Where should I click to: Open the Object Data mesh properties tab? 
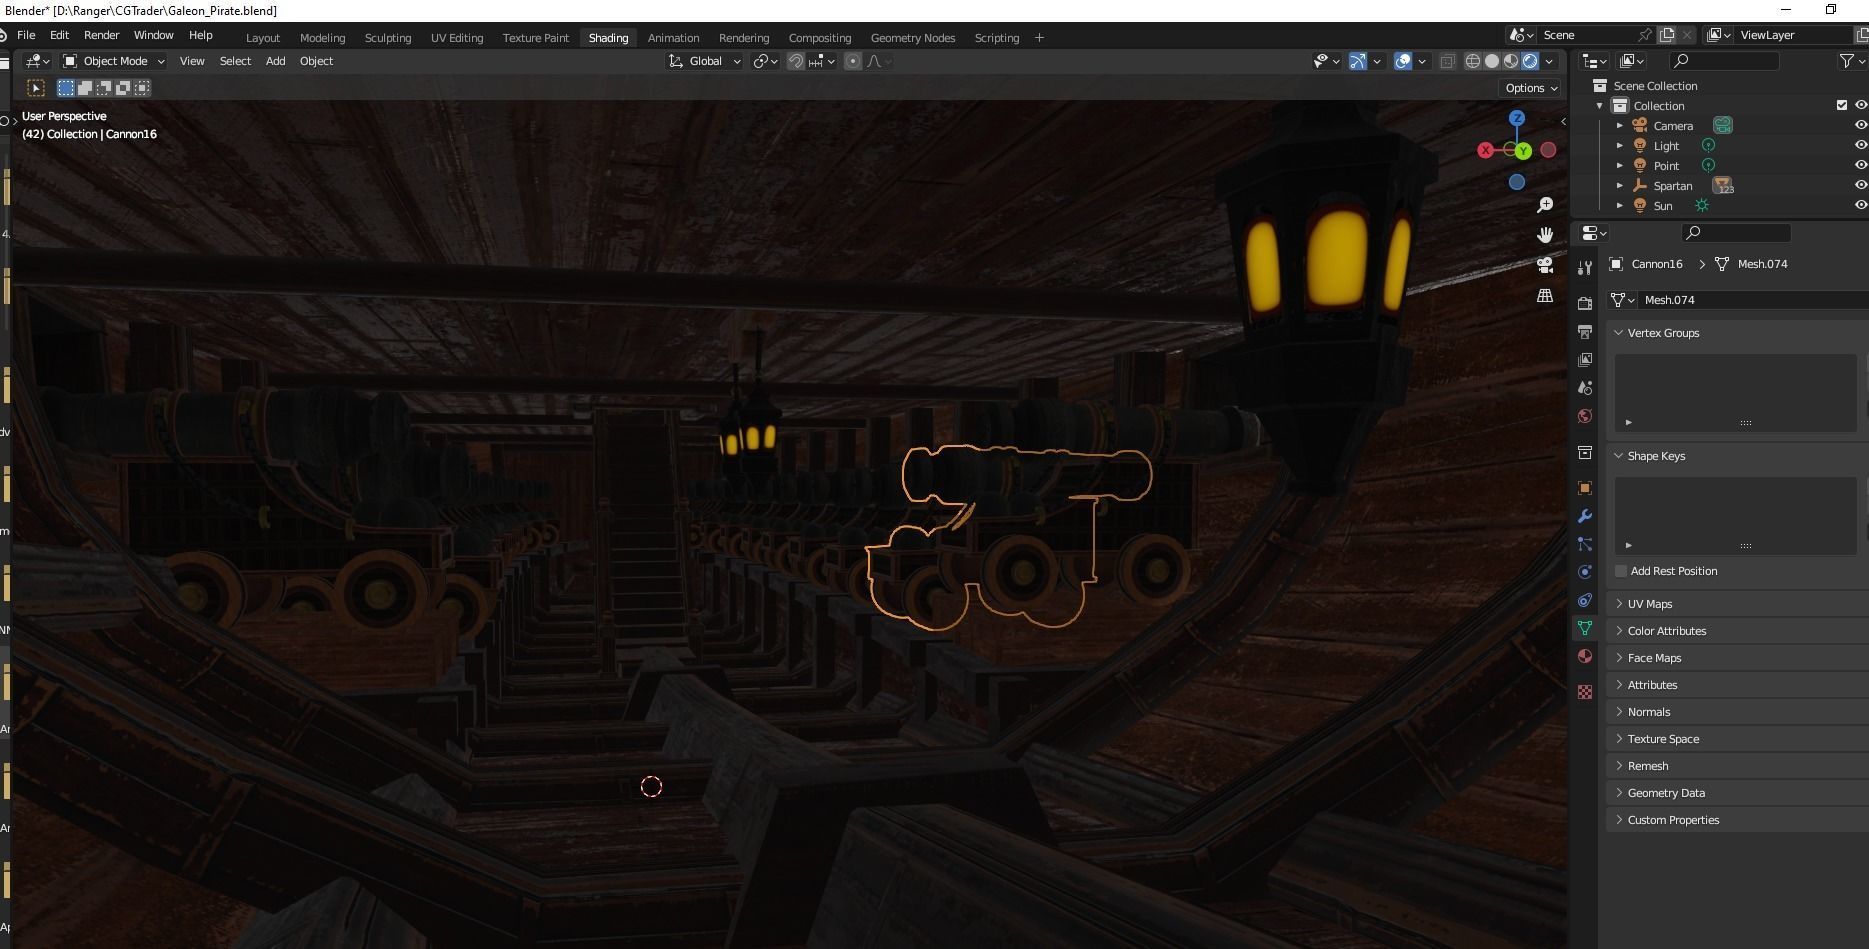(1585, 628)
